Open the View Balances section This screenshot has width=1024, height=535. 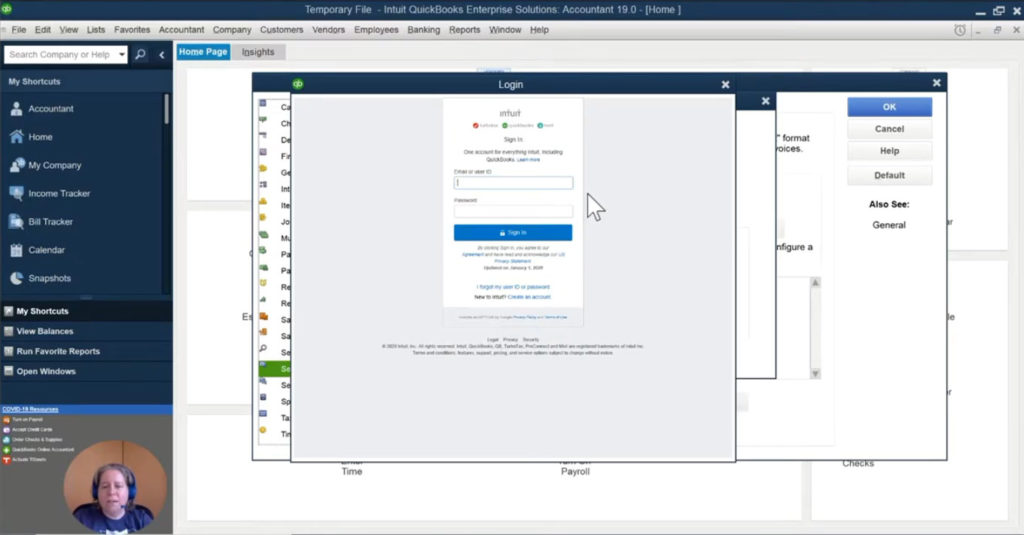pyautogui.click(x=44, y=331)
